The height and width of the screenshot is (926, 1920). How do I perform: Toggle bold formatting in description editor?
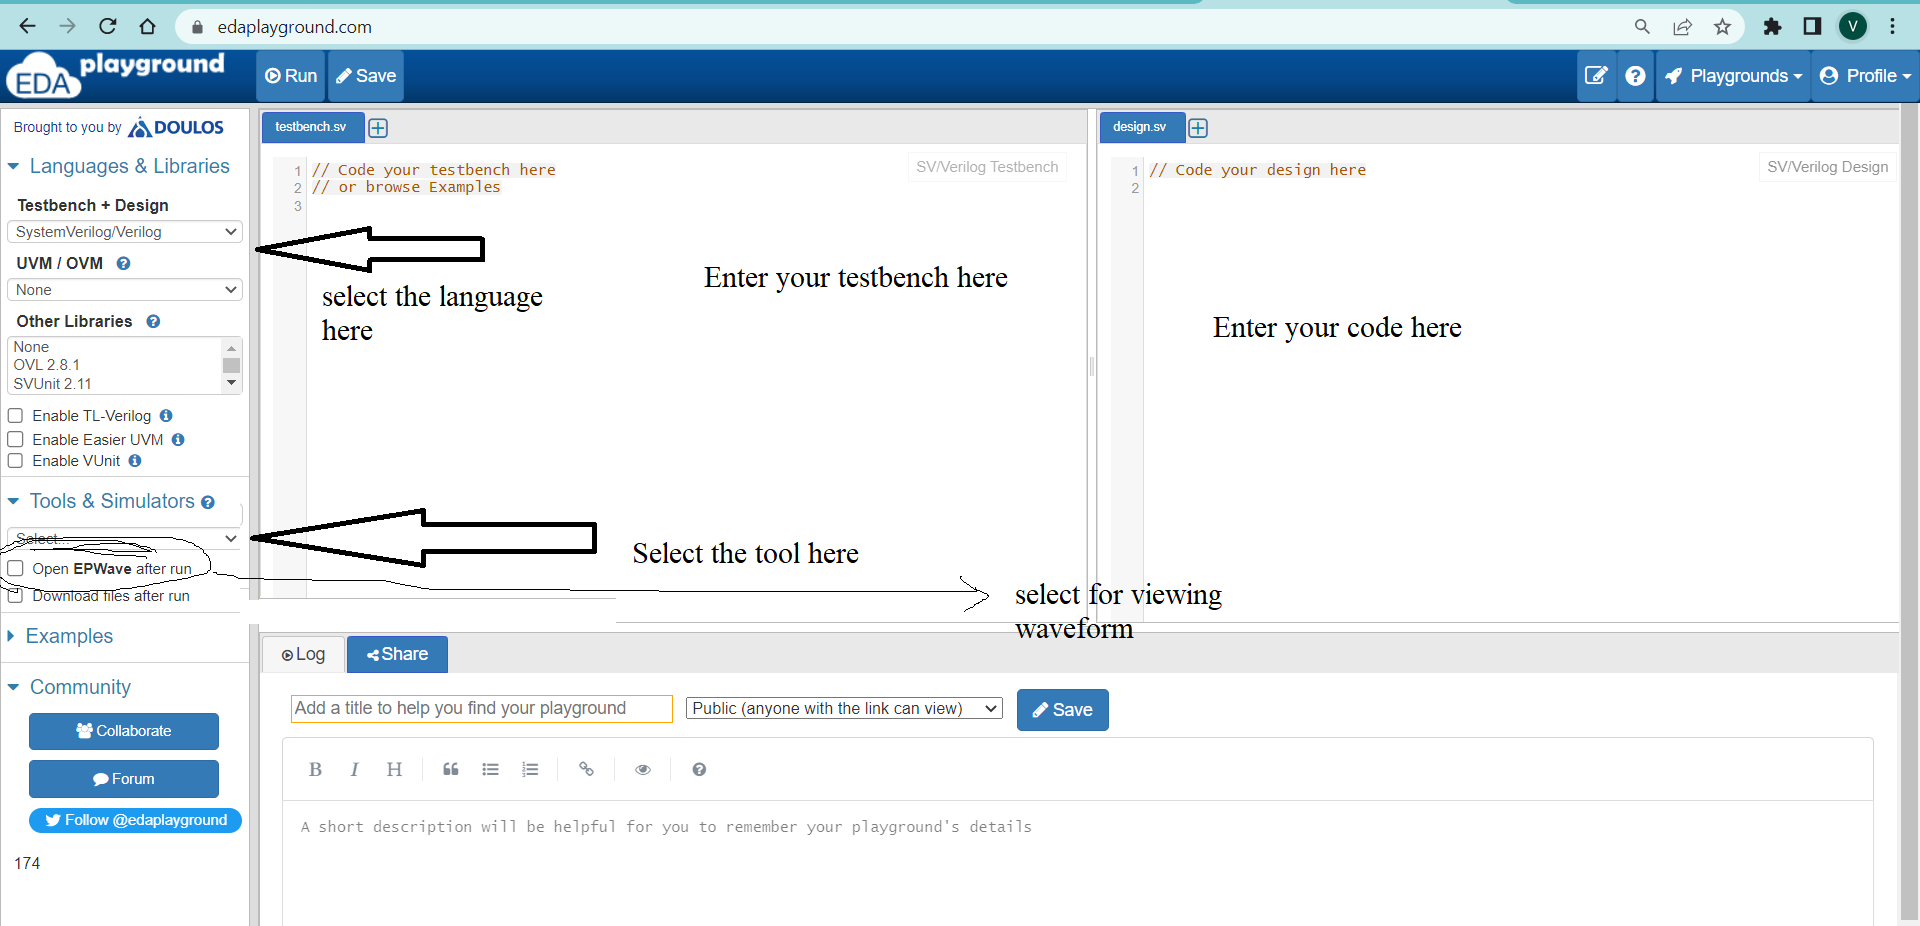pyautogui.click(x=314, y=769)
